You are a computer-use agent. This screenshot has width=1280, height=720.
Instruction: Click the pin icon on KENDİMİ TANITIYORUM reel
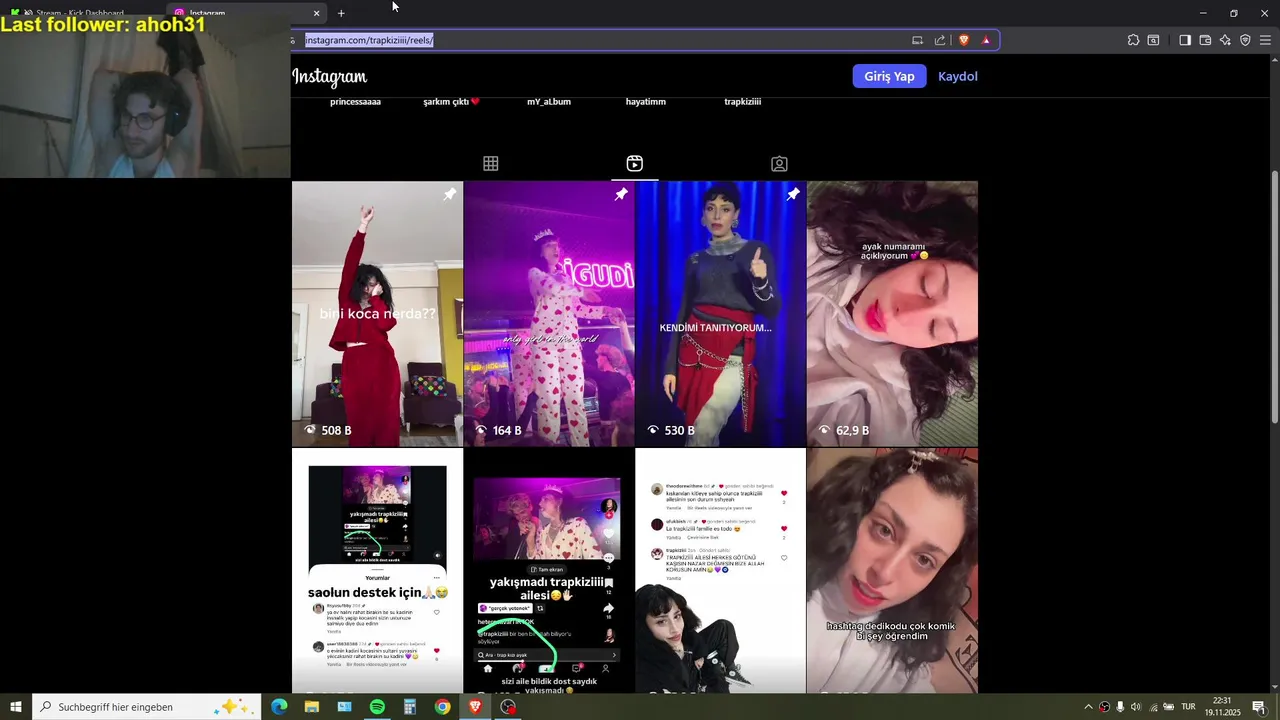point(793,195)
